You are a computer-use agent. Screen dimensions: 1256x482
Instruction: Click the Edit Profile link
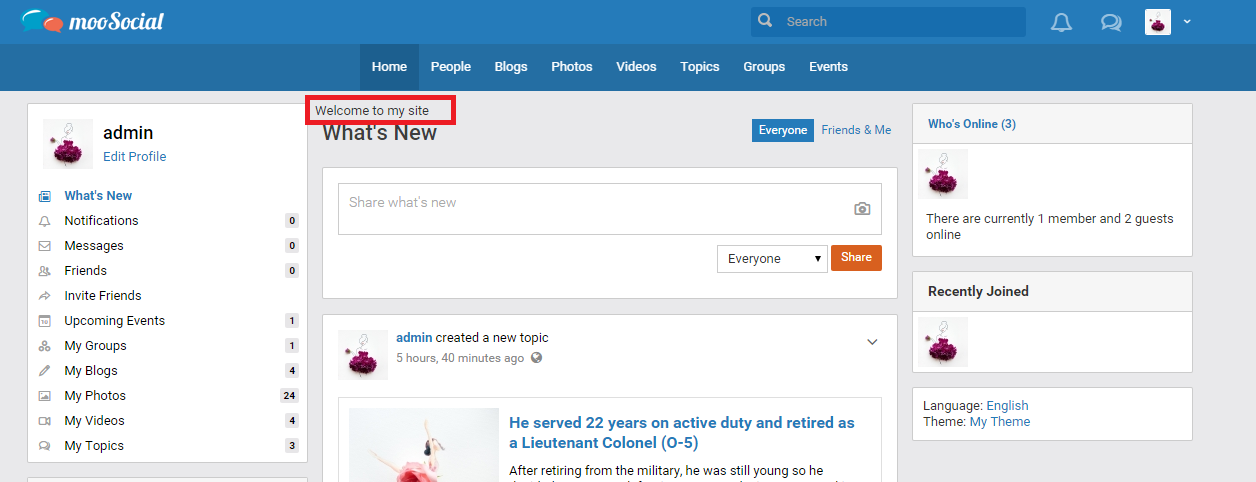[135, 157]
